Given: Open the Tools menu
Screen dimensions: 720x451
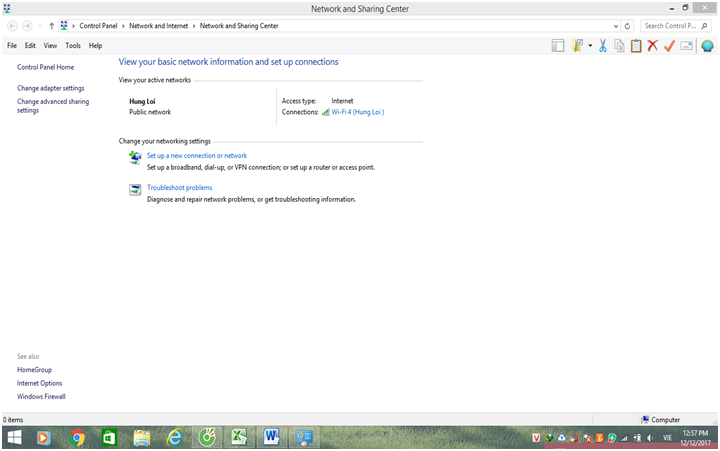Looking at the screenshot, I should coord(73,46).
